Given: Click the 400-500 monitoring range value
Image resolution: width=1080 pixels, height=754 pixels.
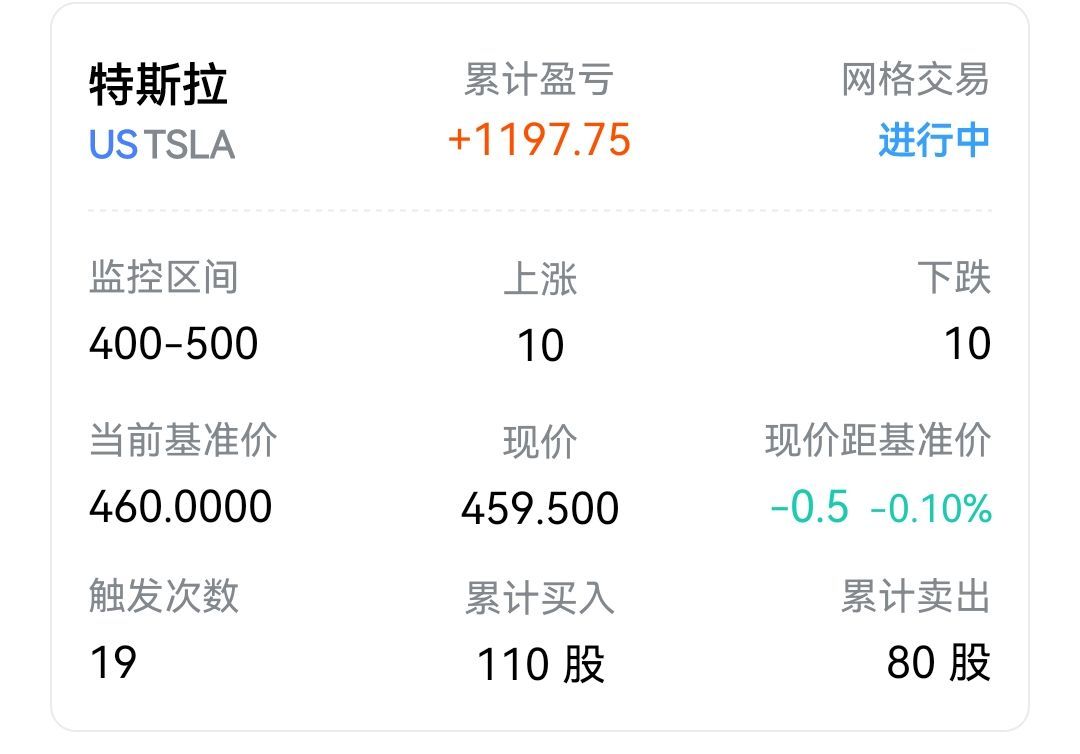Looking at the screenshot, I should point(174,344).
